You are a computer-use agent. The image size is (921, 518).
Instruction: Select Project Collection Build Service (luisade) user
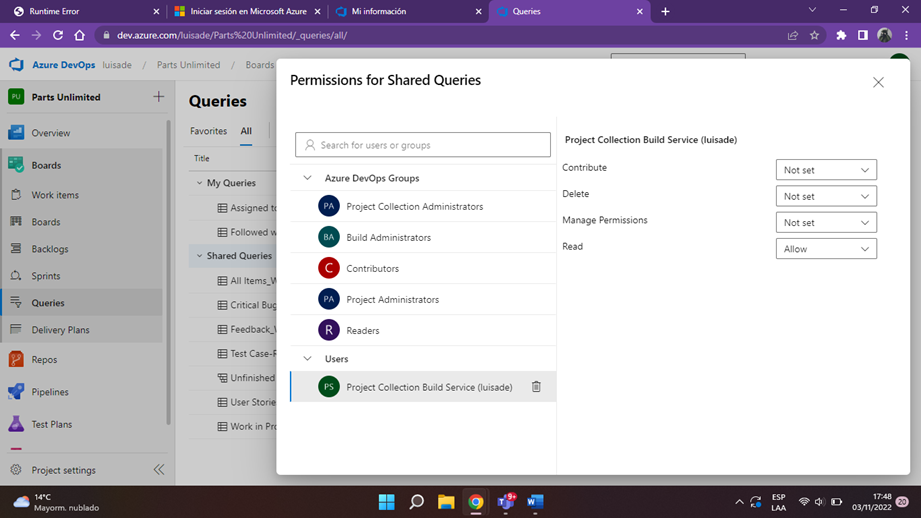point(423,386)
